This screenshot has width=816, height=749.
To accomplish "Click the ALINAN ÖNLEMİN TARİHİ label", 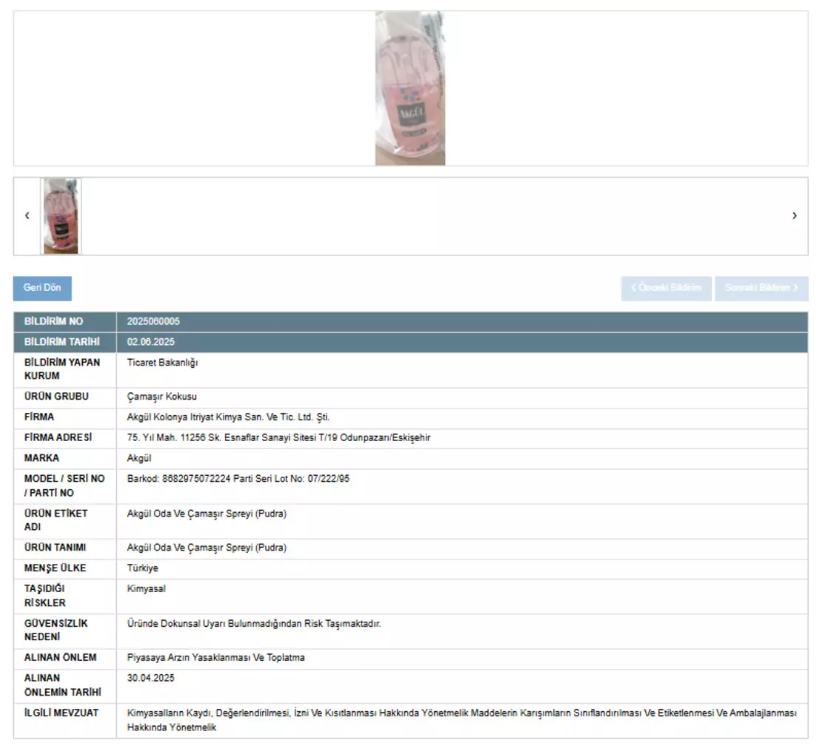I will coord(62,685).
